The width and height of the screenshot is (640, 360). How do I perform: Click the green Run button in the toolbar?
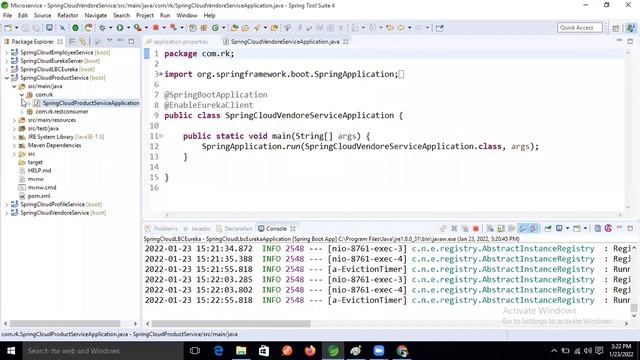[x=120, y=28]
